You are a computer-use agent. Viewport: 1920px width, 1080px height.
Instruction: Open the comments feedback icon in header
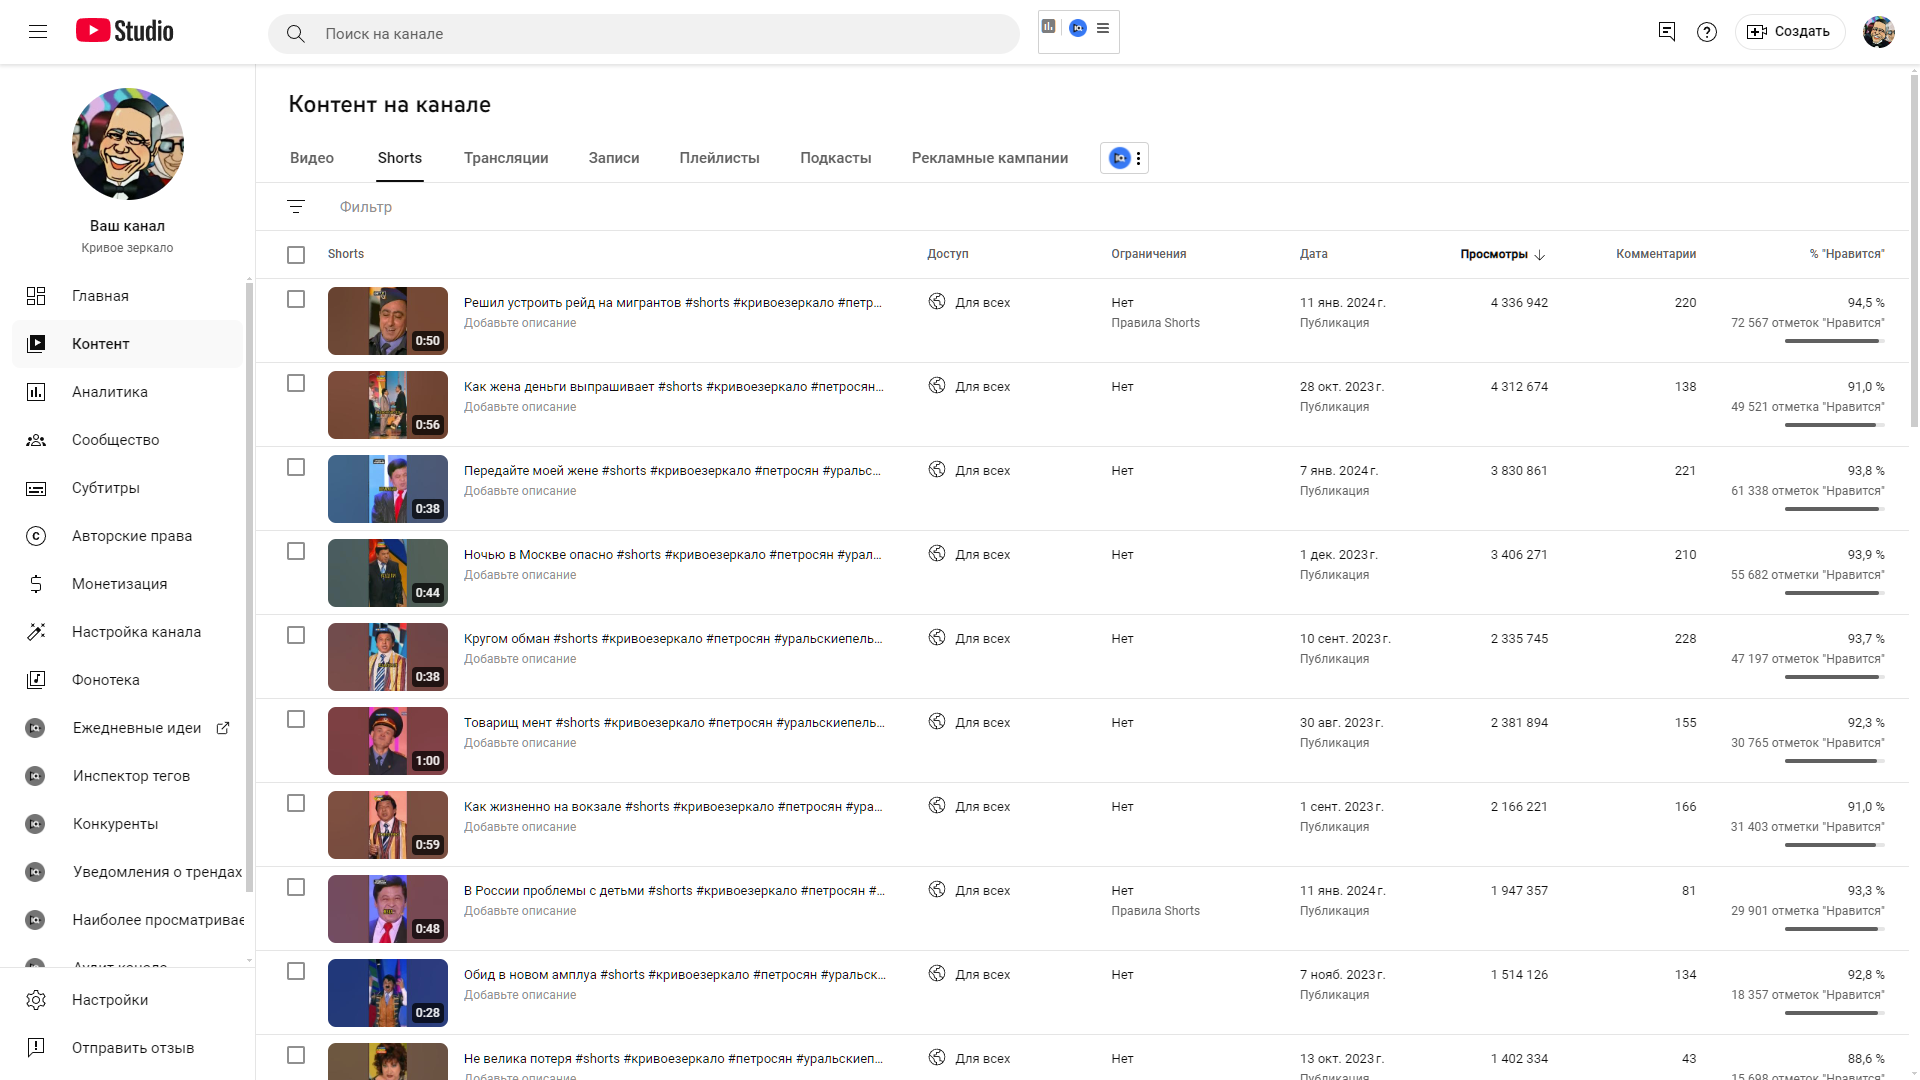pos(1666,32)
